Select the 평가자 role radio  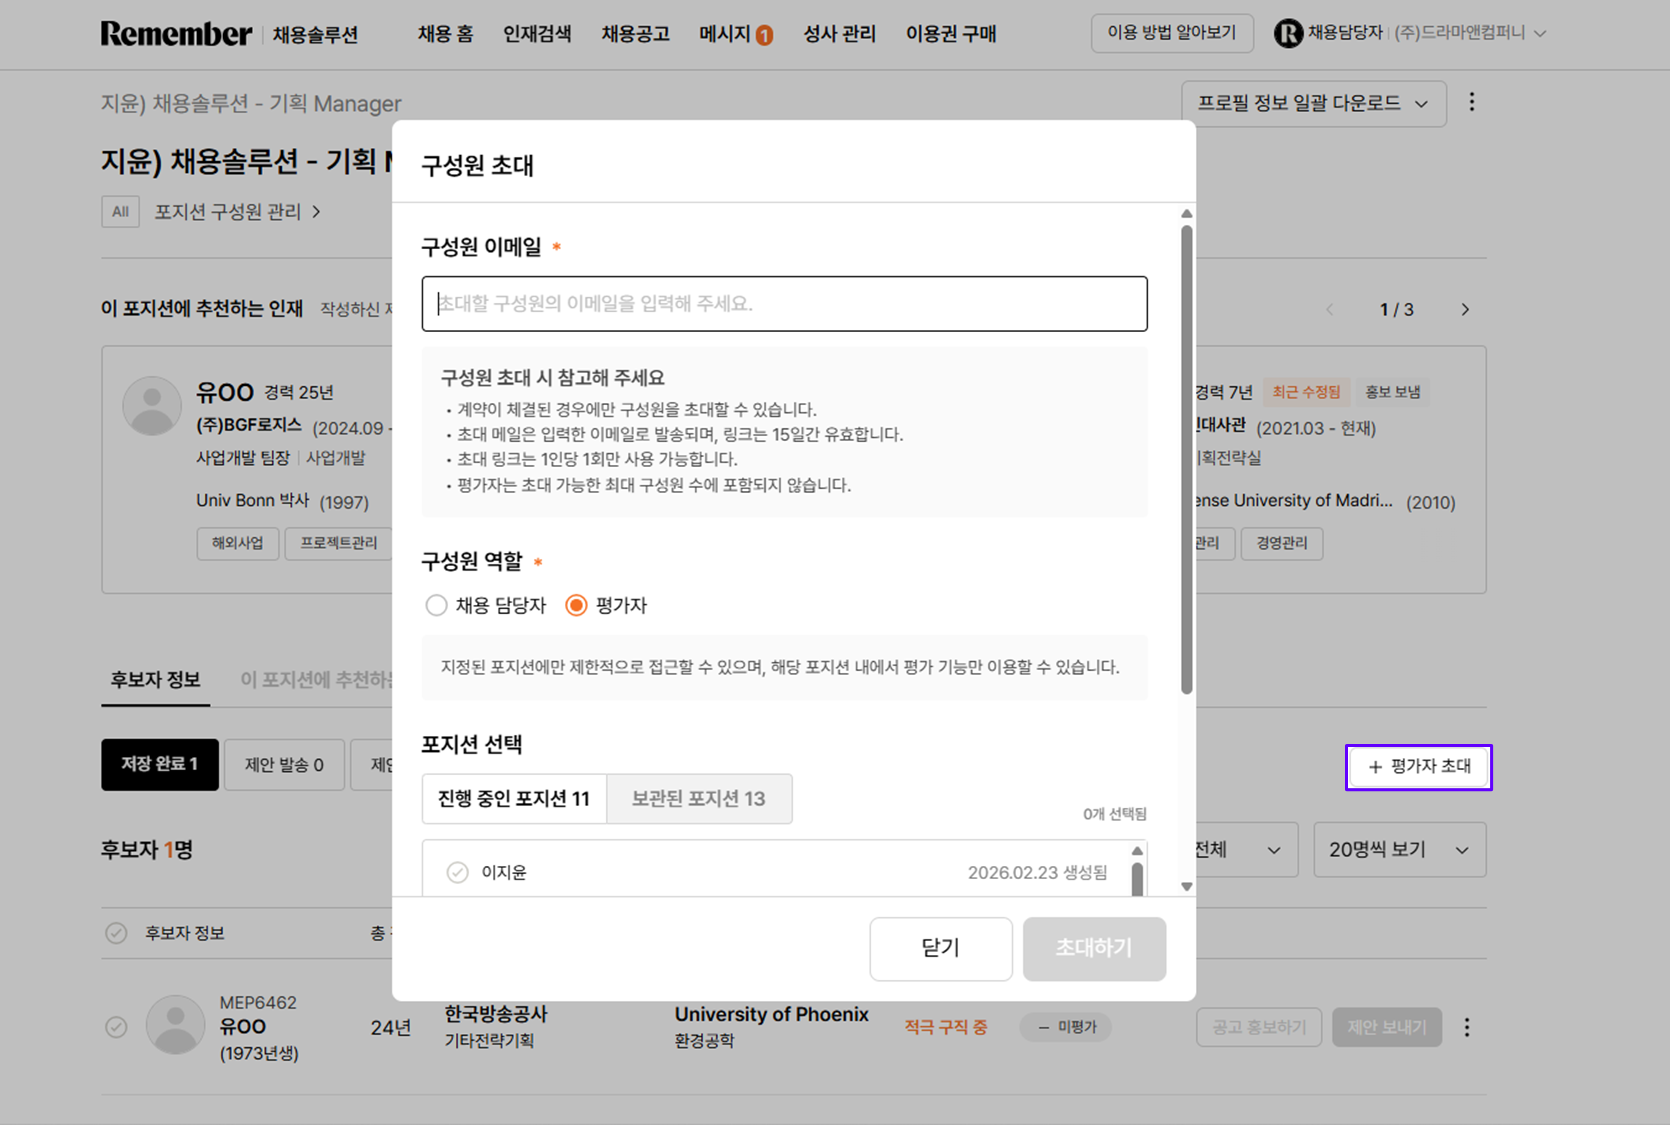pos(576,605)
